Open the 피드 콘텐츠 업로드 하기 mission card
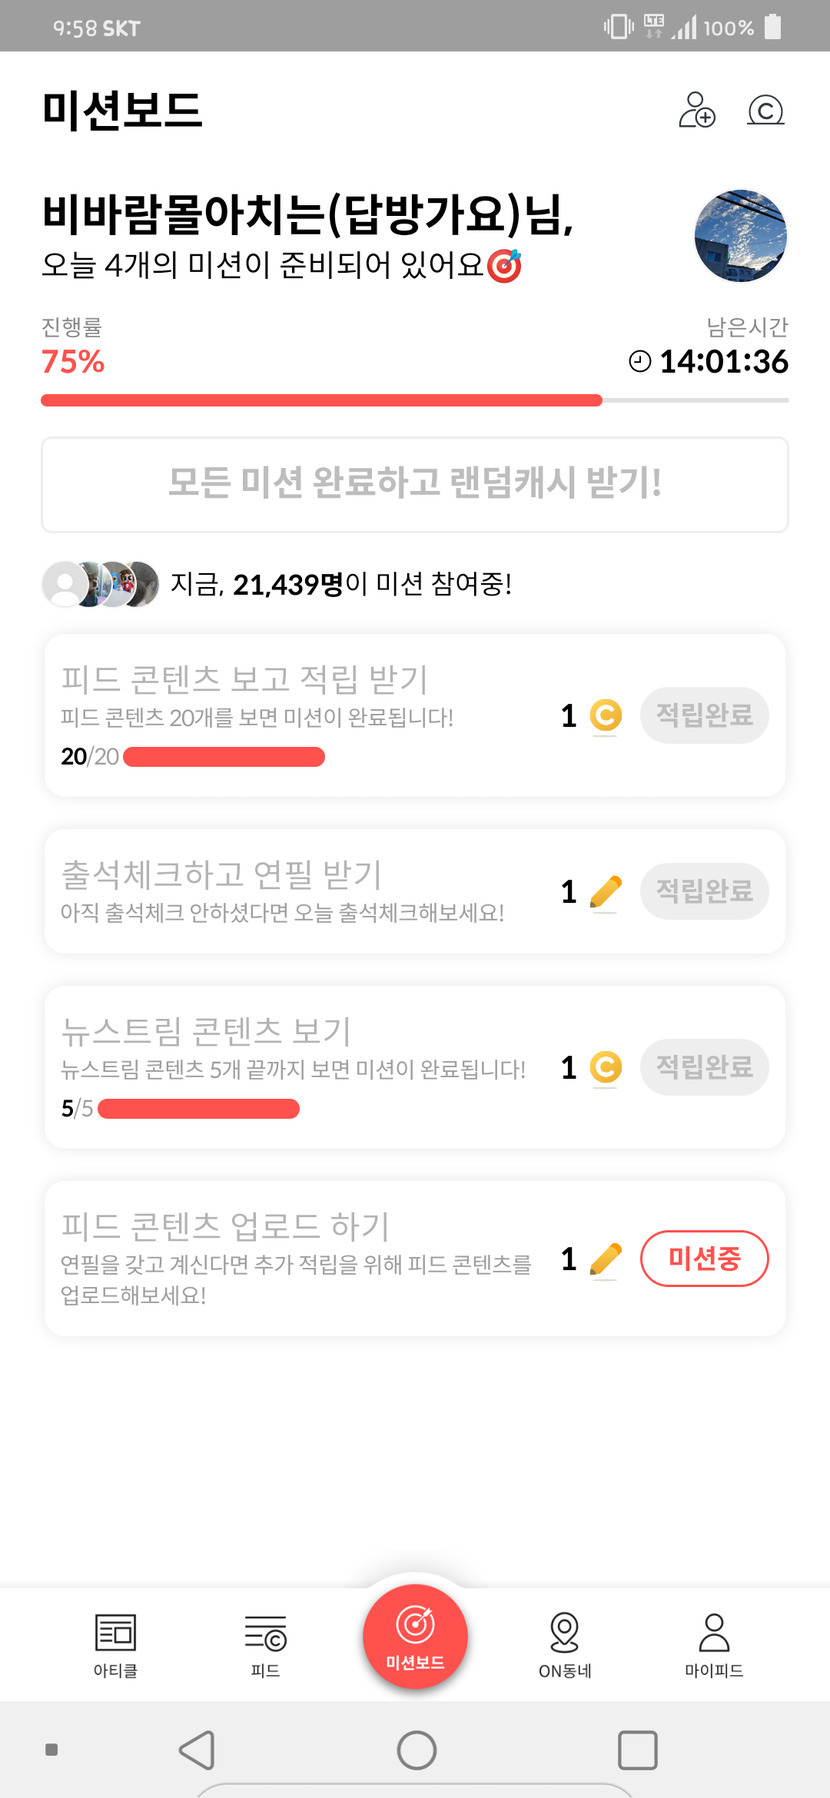 click(300, 1258)
